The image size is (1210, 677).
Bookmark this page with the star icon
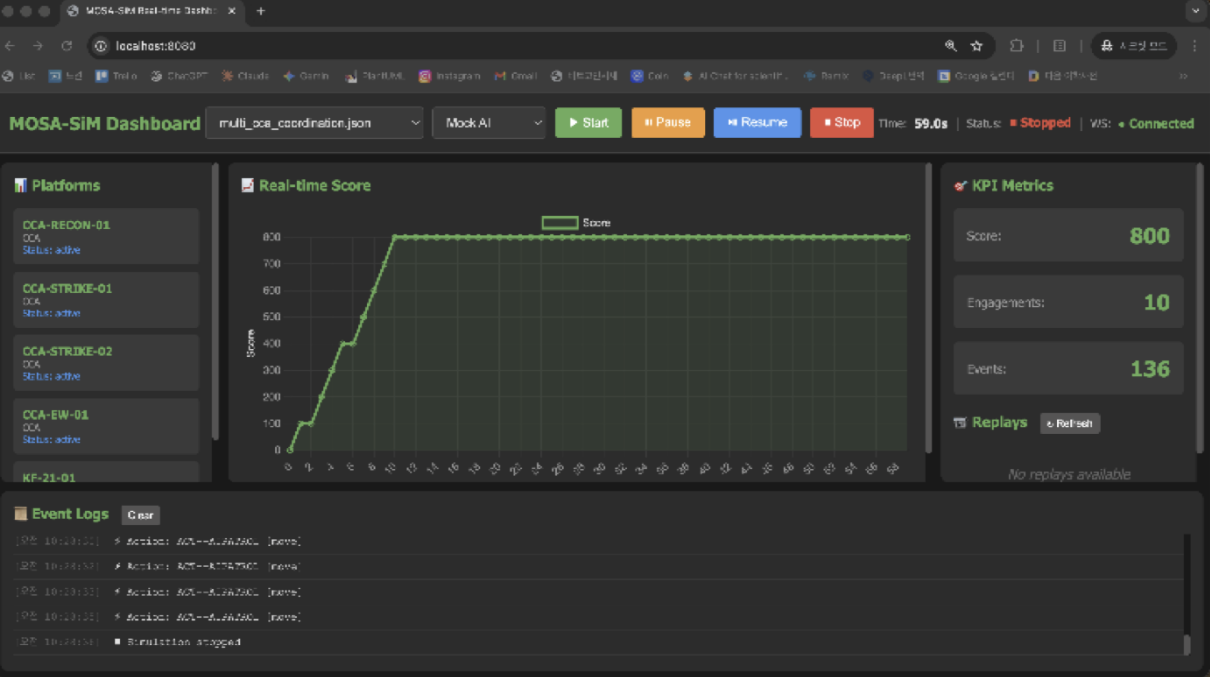[977, 46]
